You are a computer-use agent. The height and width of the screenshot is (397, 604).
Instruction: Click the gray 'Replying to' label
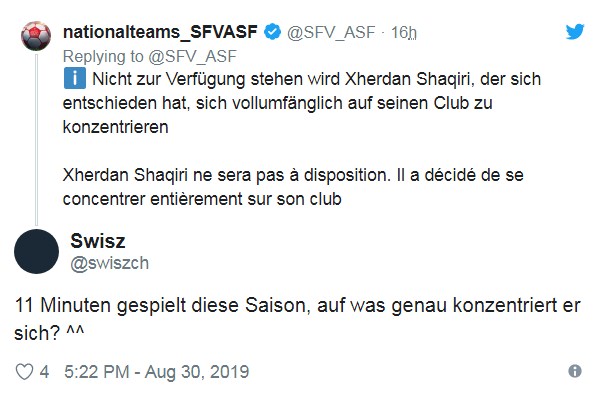pyautogui.click(x=103, y=57)
